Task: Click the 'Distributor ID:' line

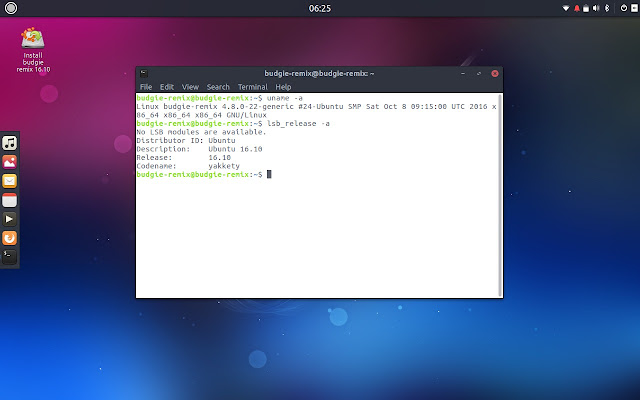Action: tap(186, 140)
